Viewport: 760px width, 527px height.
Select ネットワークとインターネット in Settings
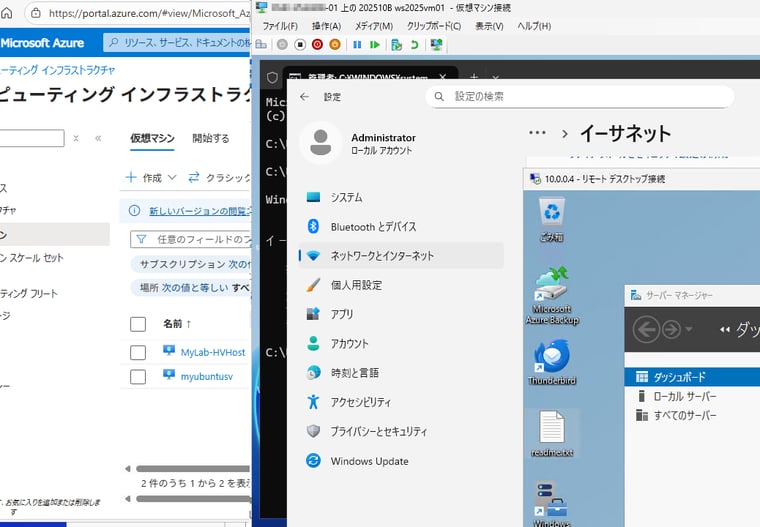pyautogui.click(x=401, y=256)
